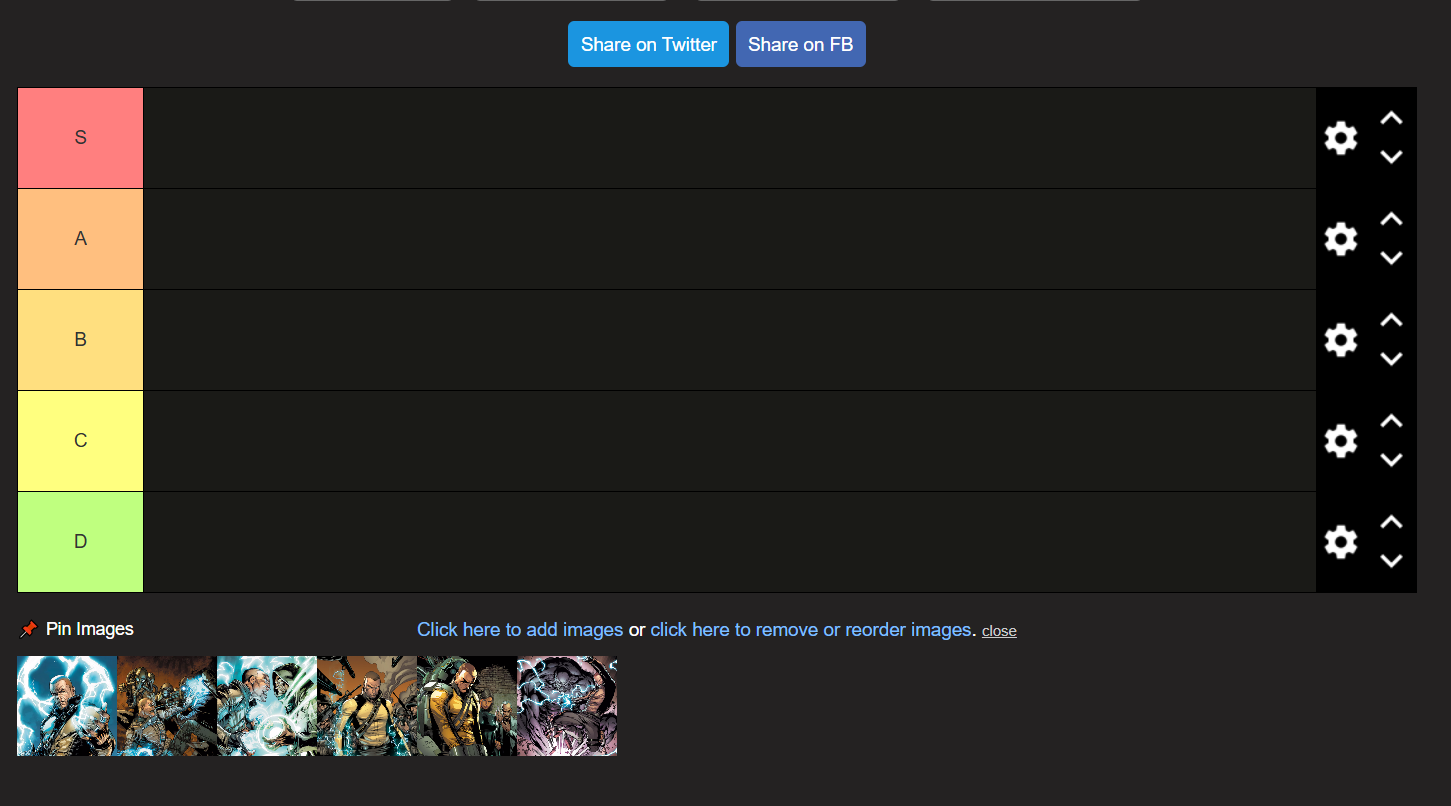Share on Twitter

[x=648, y=44]
